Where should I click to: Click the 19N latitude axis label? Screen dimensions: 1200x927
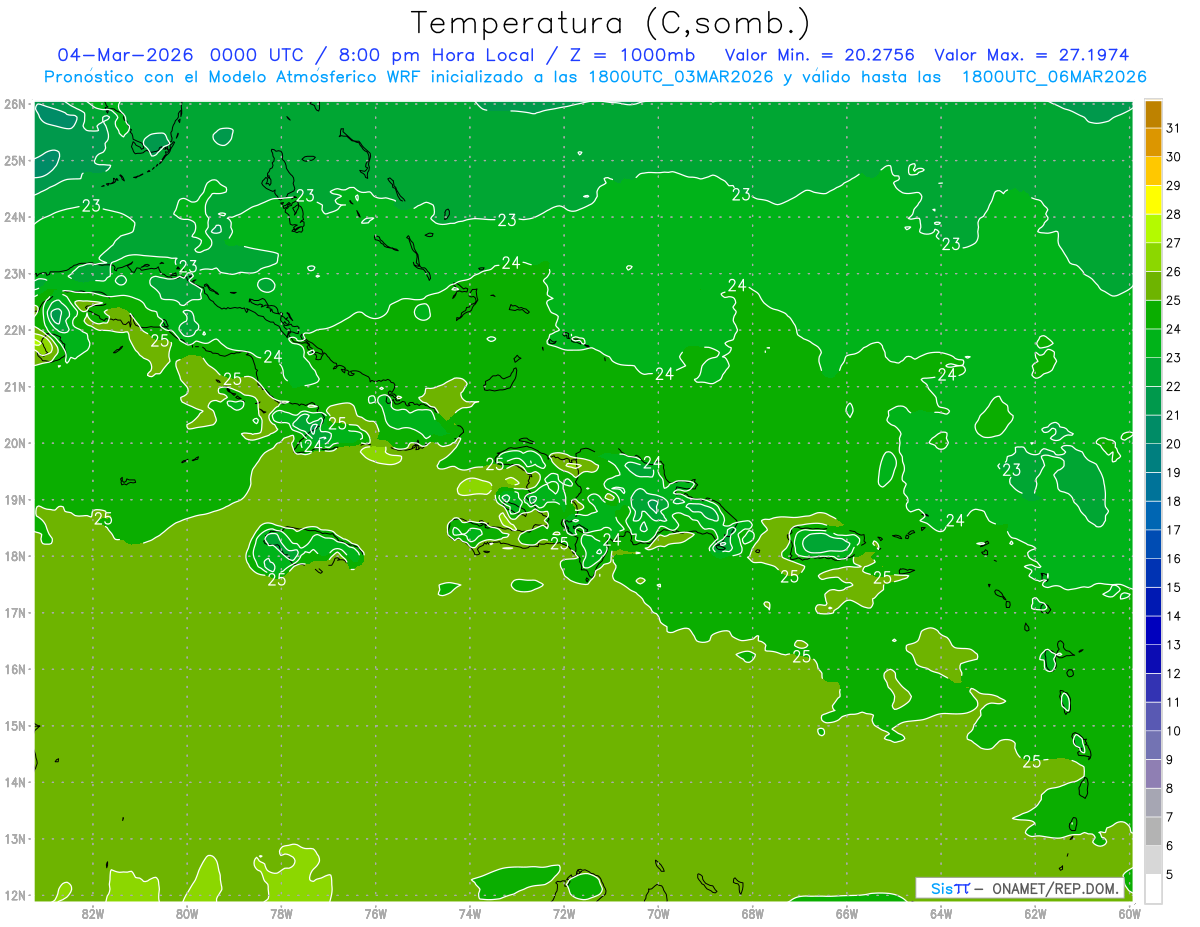[x=15, y=499]
